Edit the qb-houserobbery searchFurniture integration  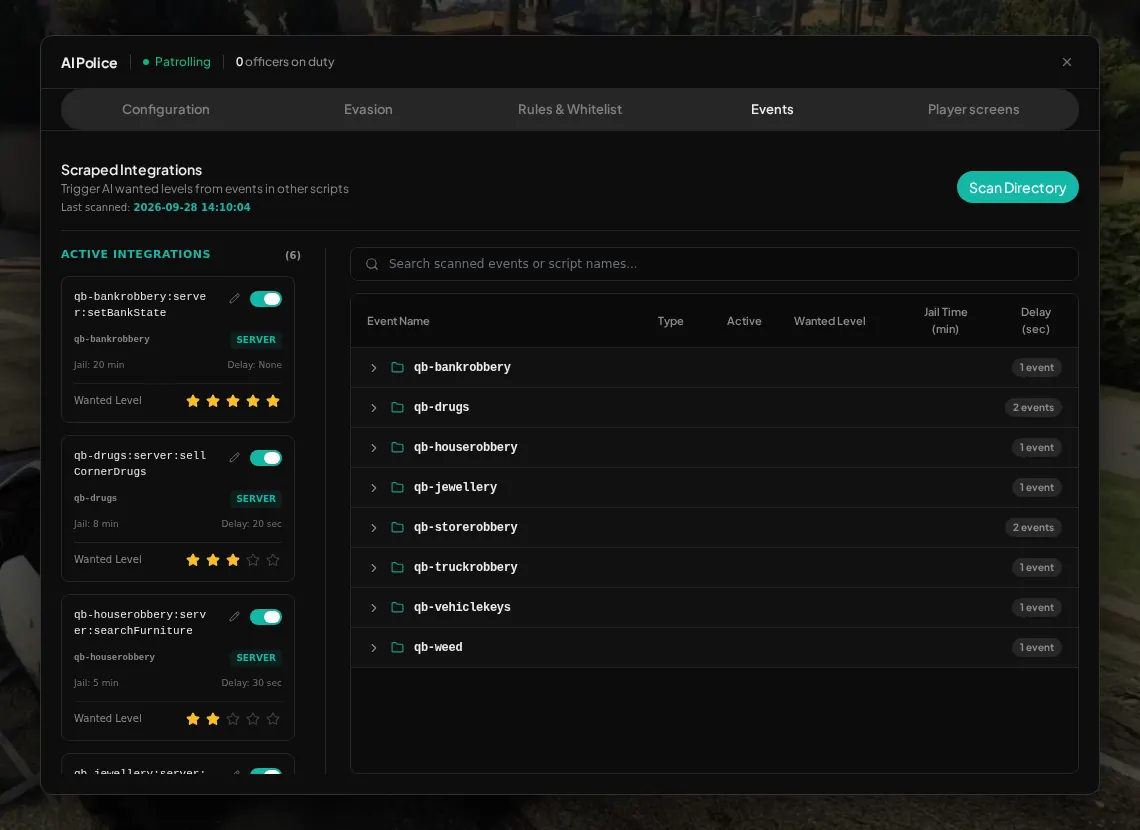tap(234, 617)
